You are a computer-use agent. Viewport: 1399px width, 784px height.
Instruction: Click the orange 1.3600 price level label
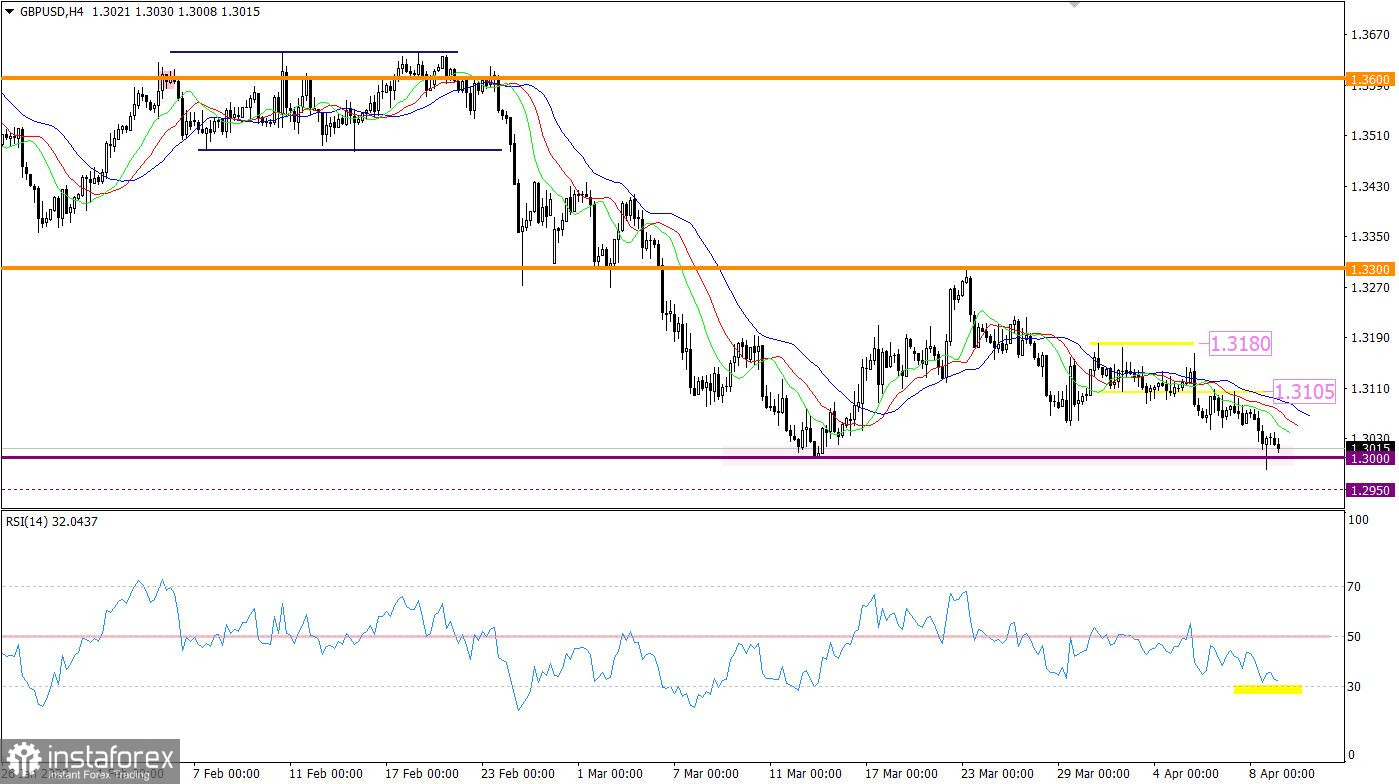[x=1368, y=79]
